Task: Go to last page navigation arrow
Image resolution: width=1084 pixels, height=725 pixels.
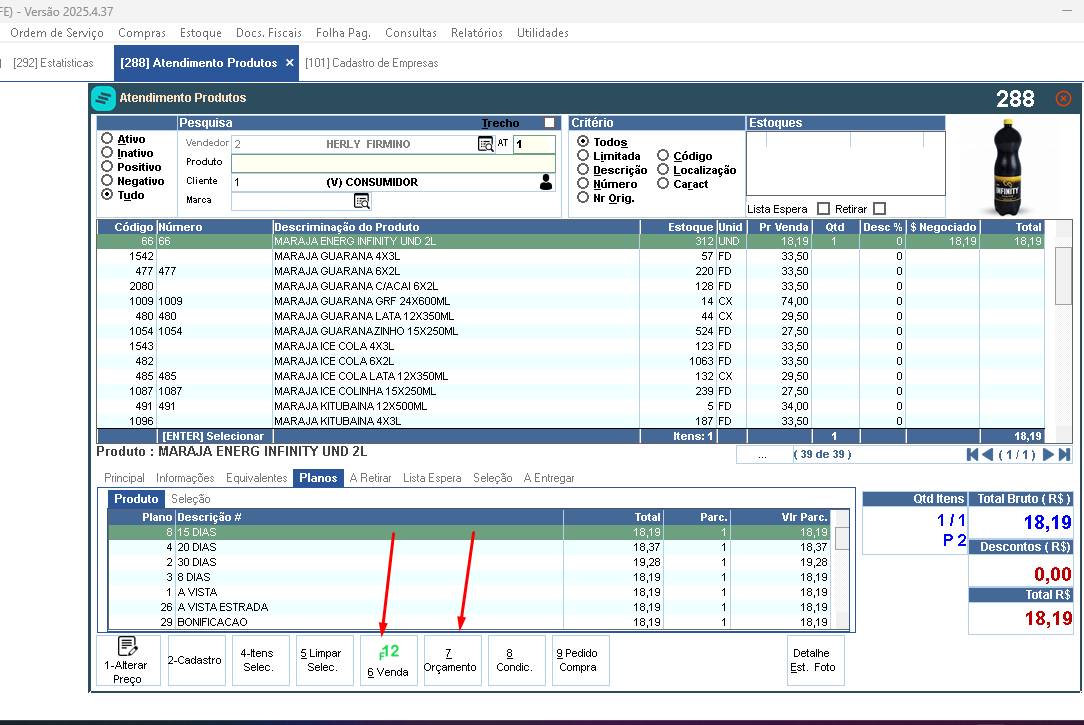Action: (x=1064, y=454)
